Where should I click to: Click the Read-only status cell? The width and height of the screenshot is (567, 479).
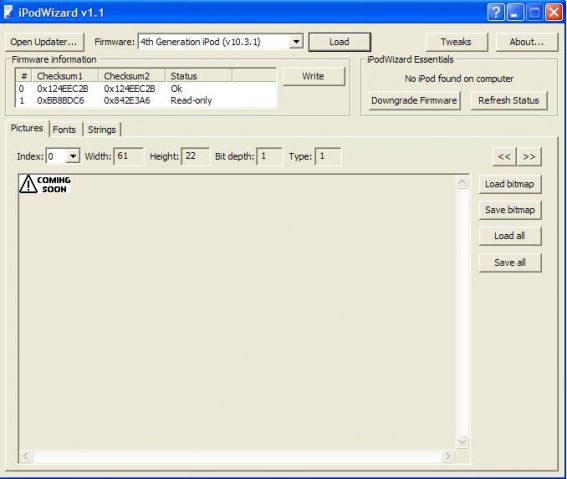(191, 100)
